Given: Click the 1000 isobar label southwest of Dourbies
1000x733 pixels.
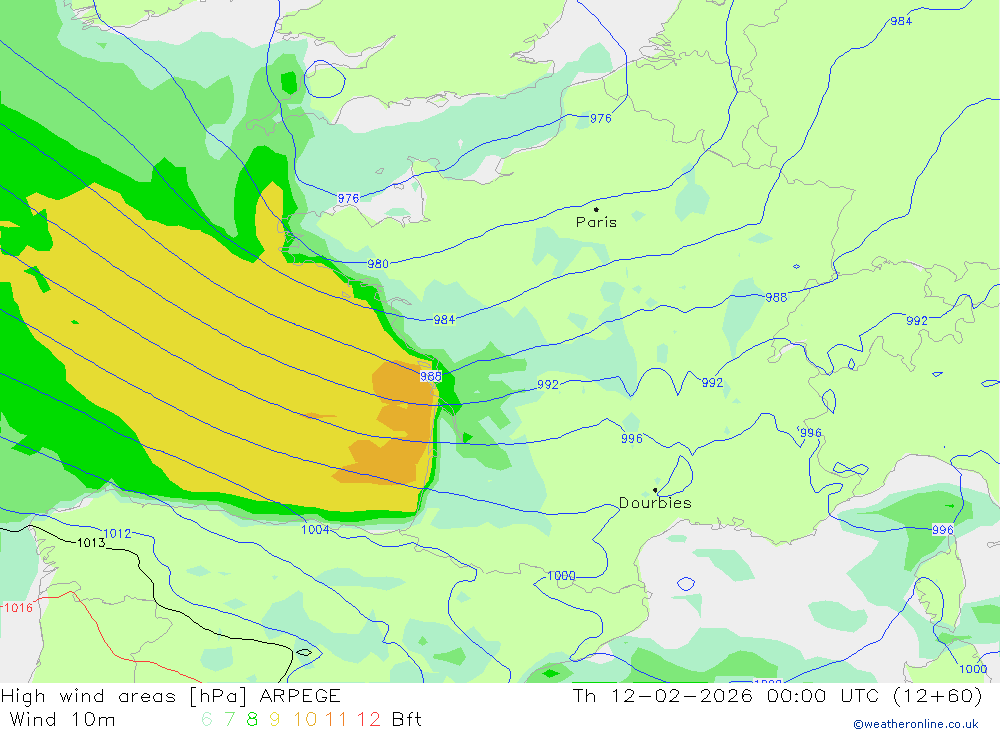Looking at the screenshot, I should point(561,576).
